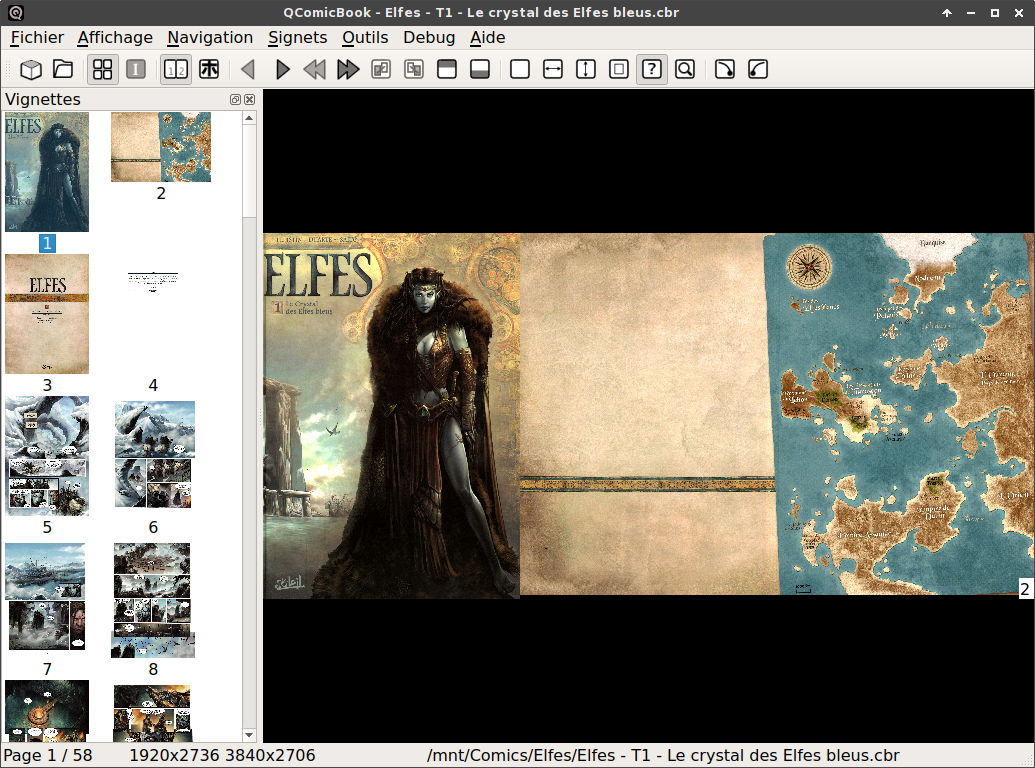The width and height of the screenshot is (1035, 768).
Task: Click the toolbar drag handle
Action: [x=8, y=69]
